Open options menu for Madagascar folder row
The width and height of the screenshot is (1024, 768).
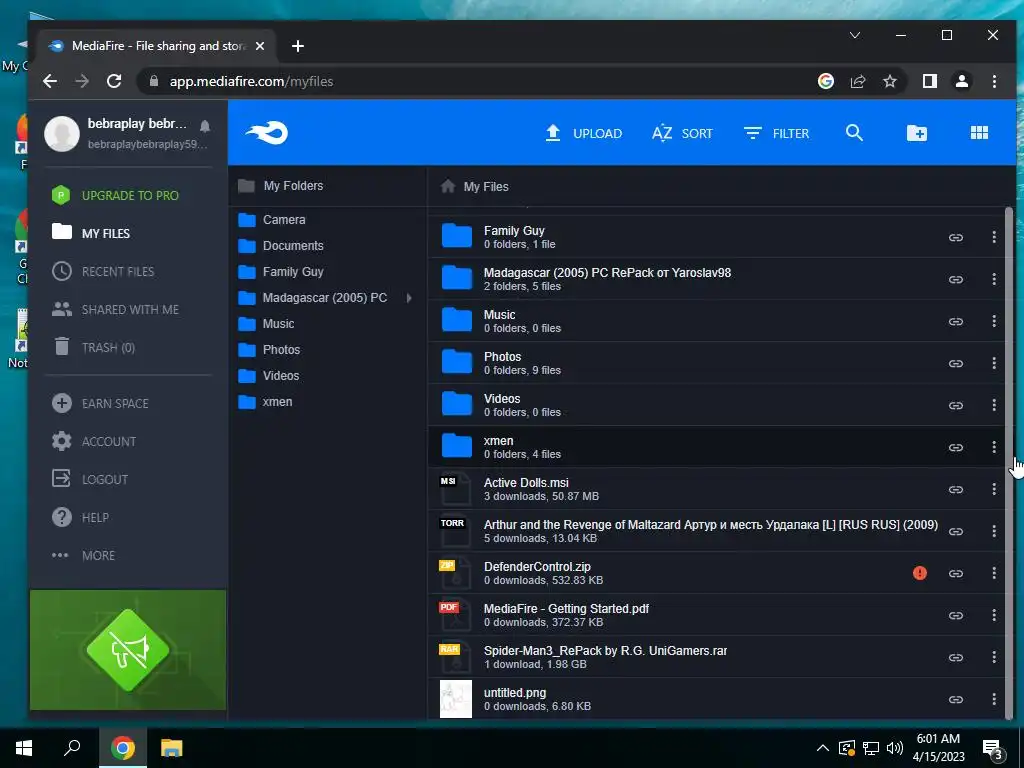click(994, 279)
